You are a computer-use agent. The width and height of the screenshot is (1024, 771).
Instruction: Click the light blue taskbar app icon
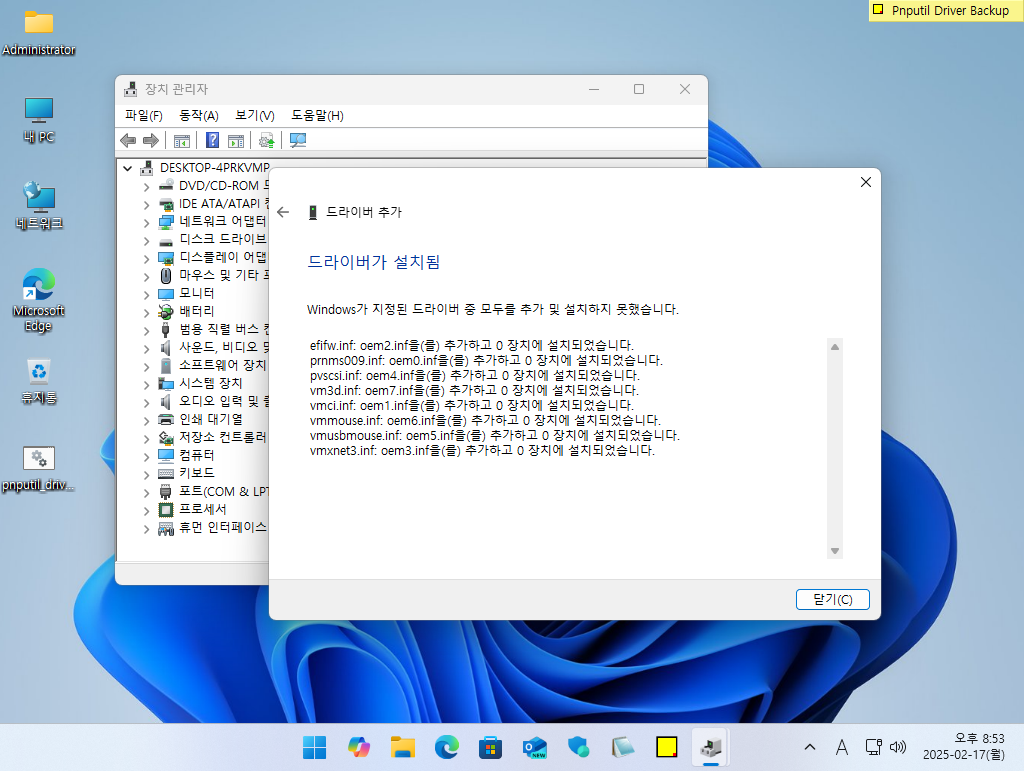[x=579, y=747]
